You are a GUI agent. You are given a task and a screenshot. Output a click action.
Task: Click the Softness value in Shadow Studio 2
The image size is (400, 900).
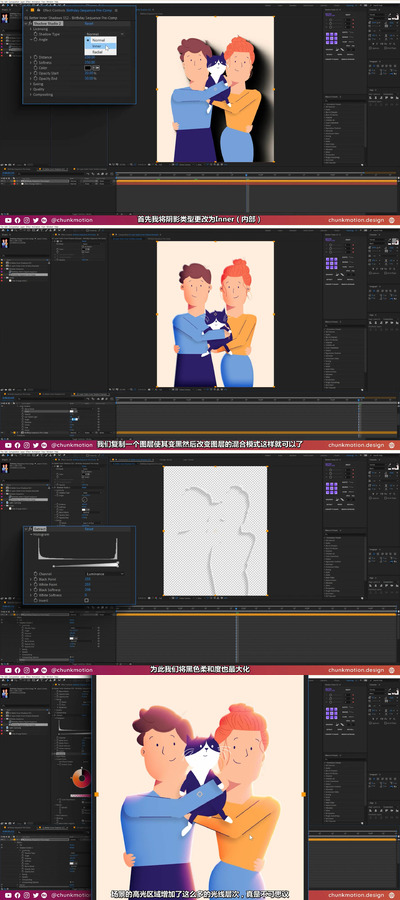90,63
